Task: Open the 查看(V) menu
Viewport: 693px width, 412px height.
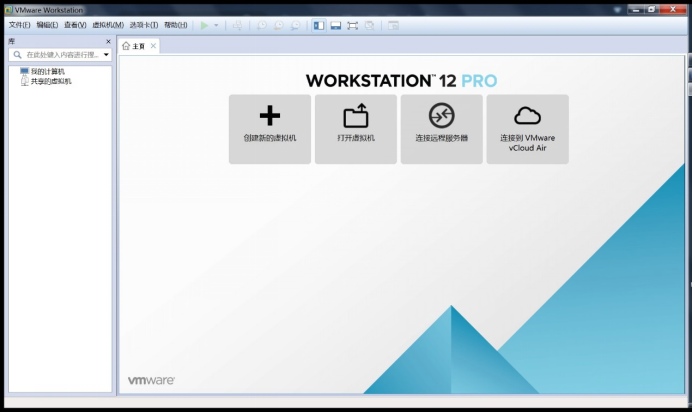Action: (x=75, y=25)
